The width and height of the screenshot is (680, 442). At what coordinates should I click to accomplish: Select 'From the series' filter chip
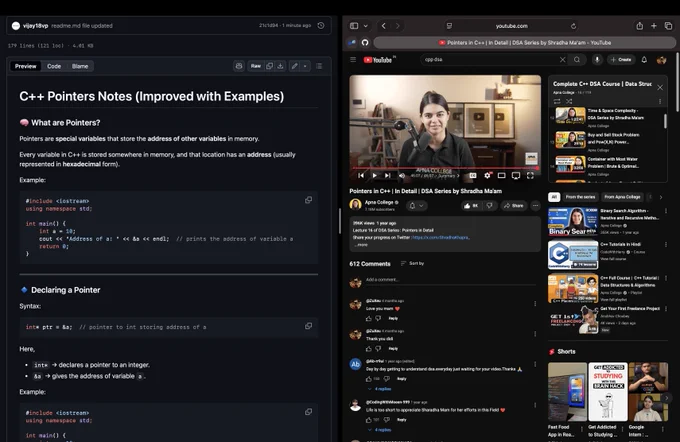(580, 197)
